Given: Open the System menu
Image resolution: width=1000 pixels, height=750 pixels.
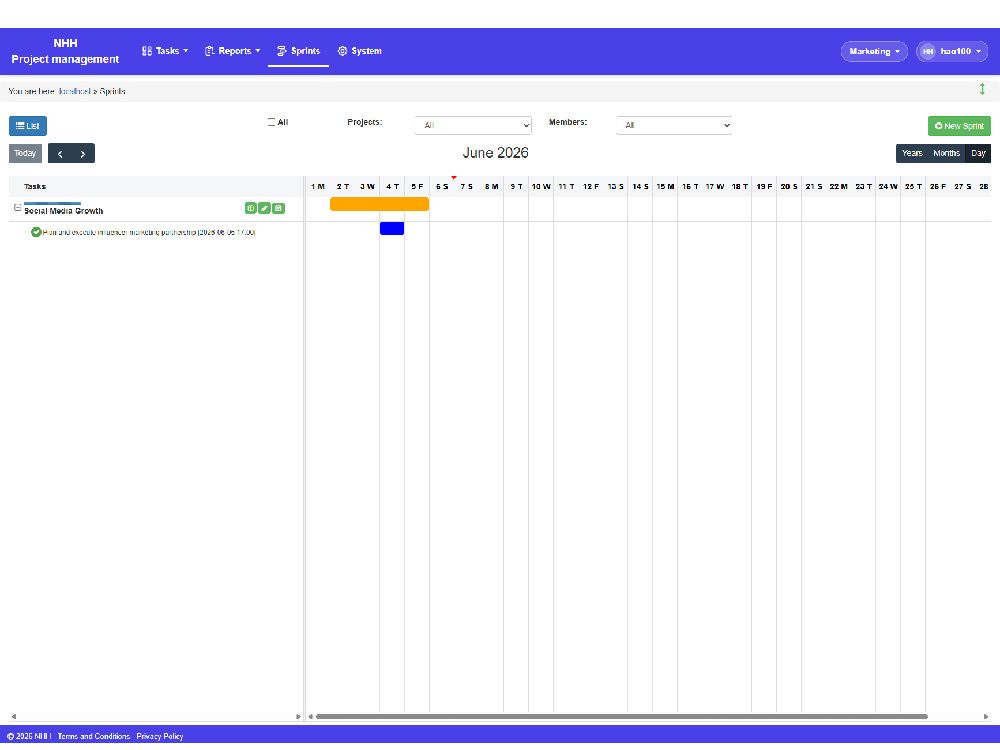Looking at the screenshot, I should point(360,51).
